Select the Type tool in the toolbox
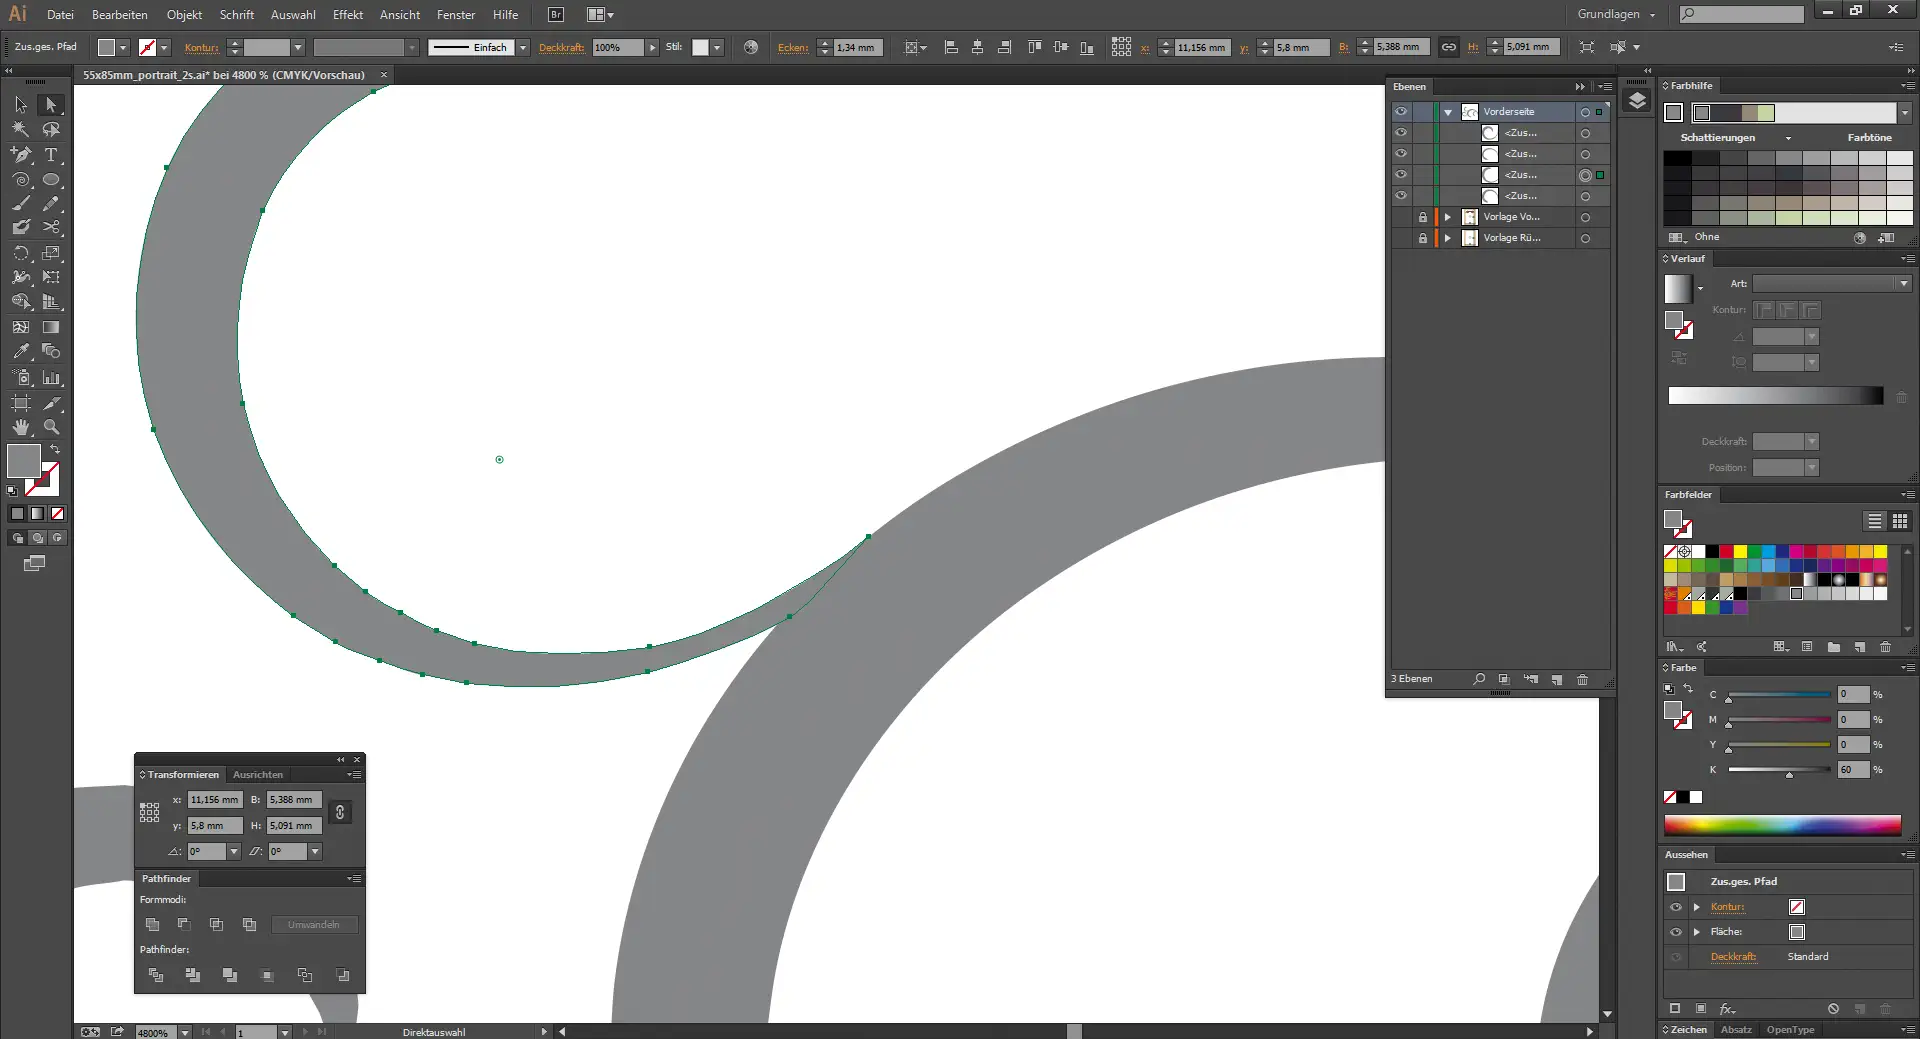Viewport: 1920px width, 1039px height. point(51,155)
